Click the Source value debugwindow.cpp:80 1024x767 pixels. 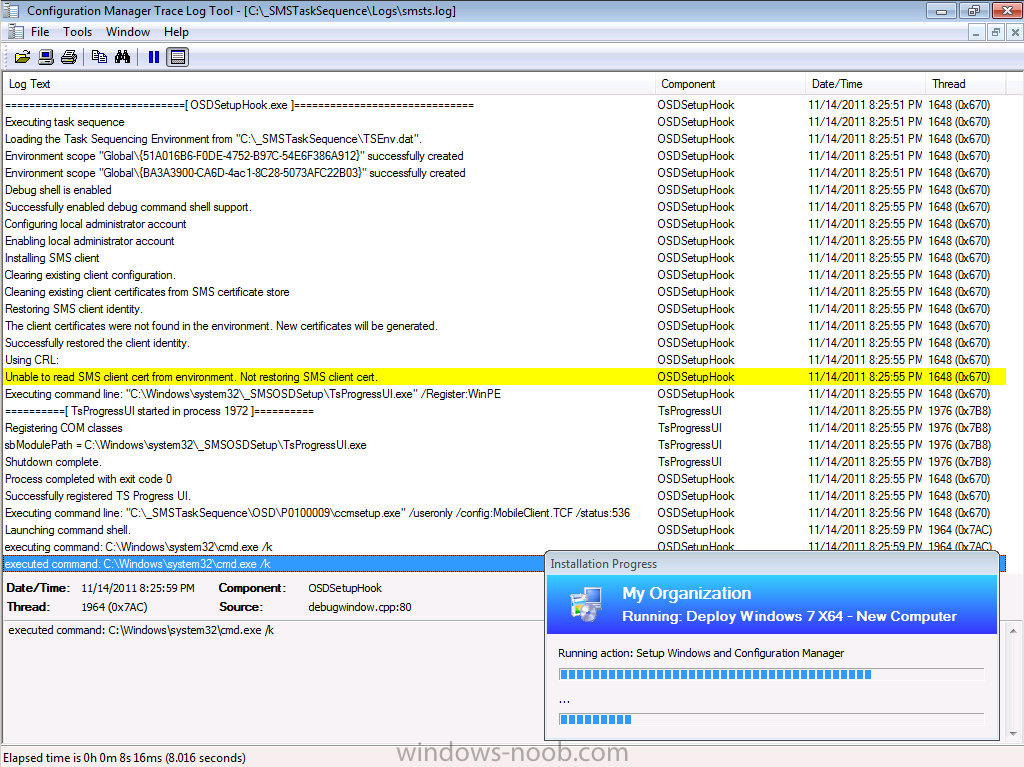(360, 607)
